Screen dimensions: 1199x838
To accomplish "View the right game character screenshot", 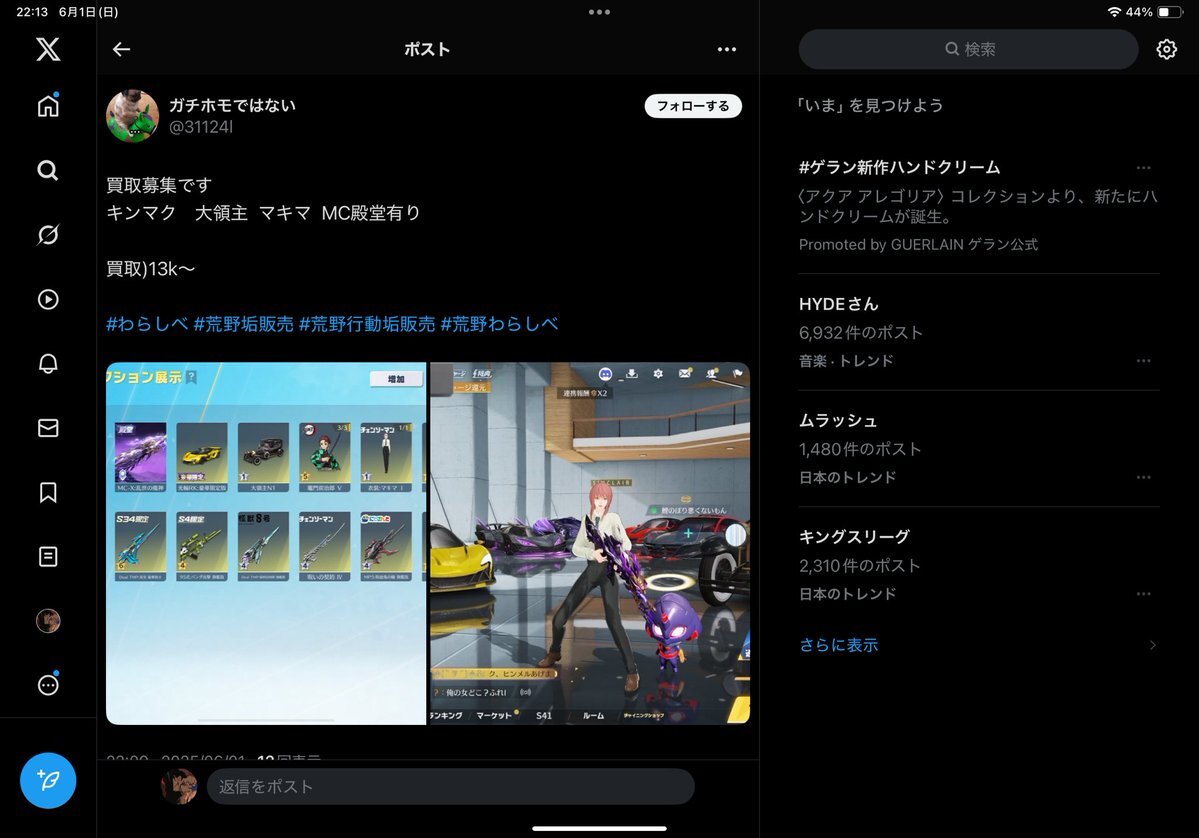I will point(590,544).
